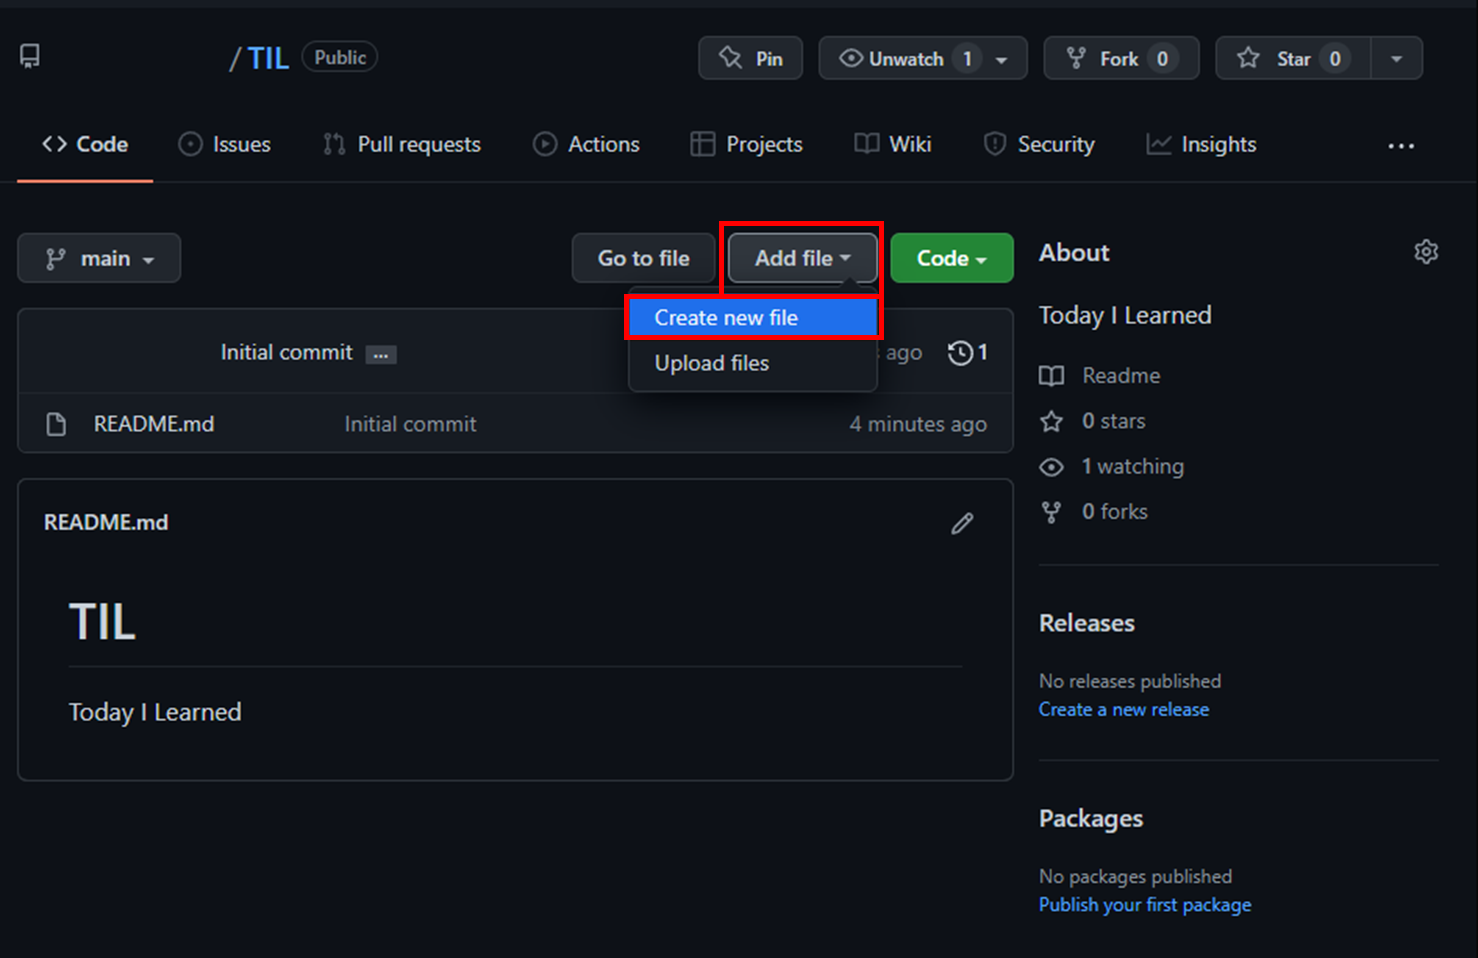Viewport: 1478px width, 958px height.
Task: Click the book icon beside Readme
Action: click(1051, 376)
